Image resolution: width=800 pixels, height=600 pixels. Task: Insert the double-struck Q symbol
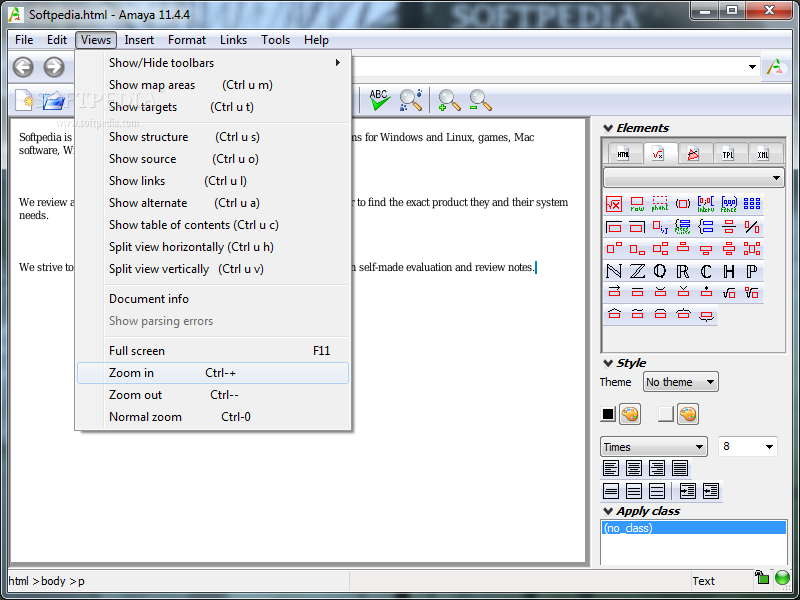(x=660, y=271)
